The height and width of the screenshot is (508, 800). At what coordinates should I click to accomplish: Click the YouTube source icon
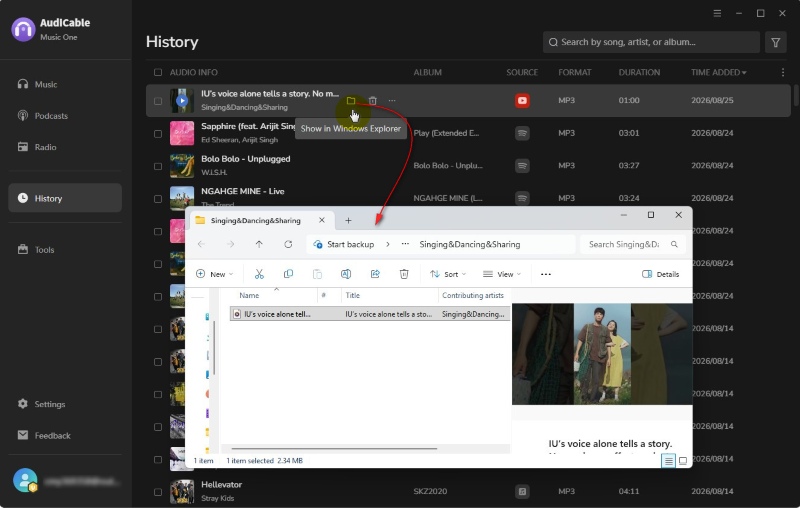click(522, 100)
